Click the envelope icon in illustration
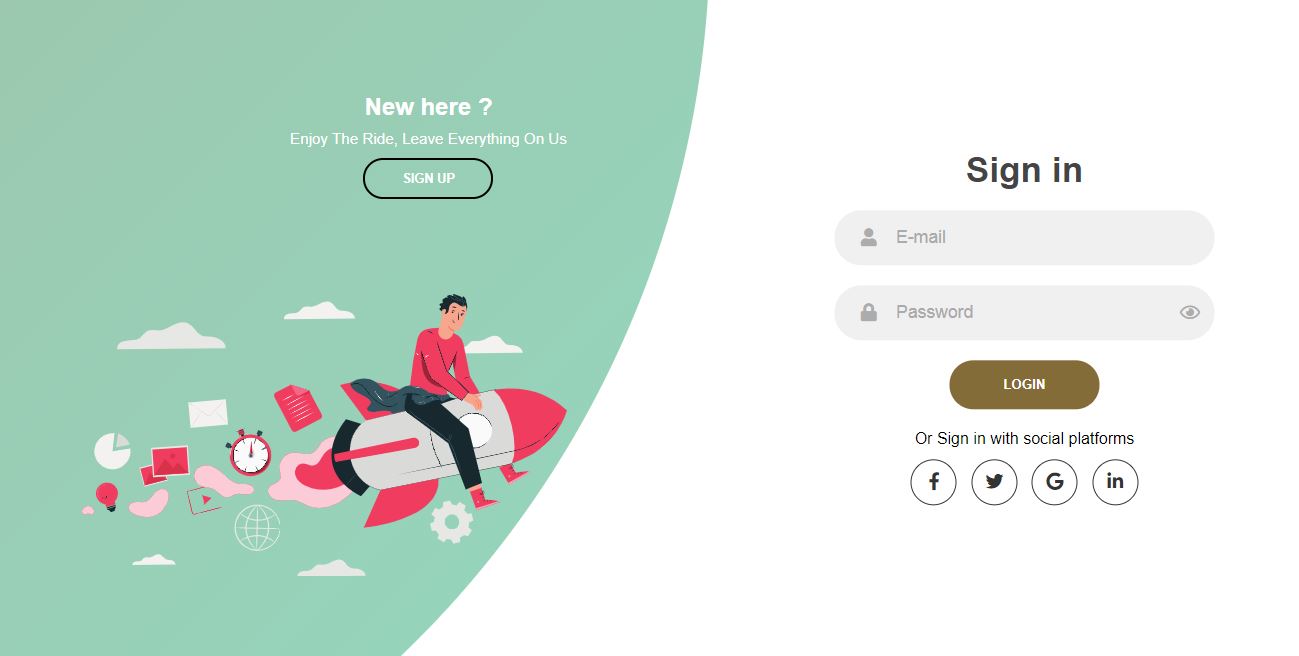1299x656 pixels. (x=208, y=413)
